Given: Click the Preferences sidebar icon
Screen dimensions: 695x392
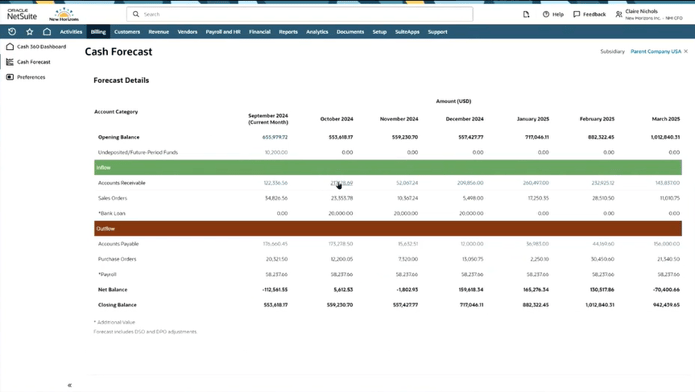Looking at the screenshot, I should coord(10,77).
